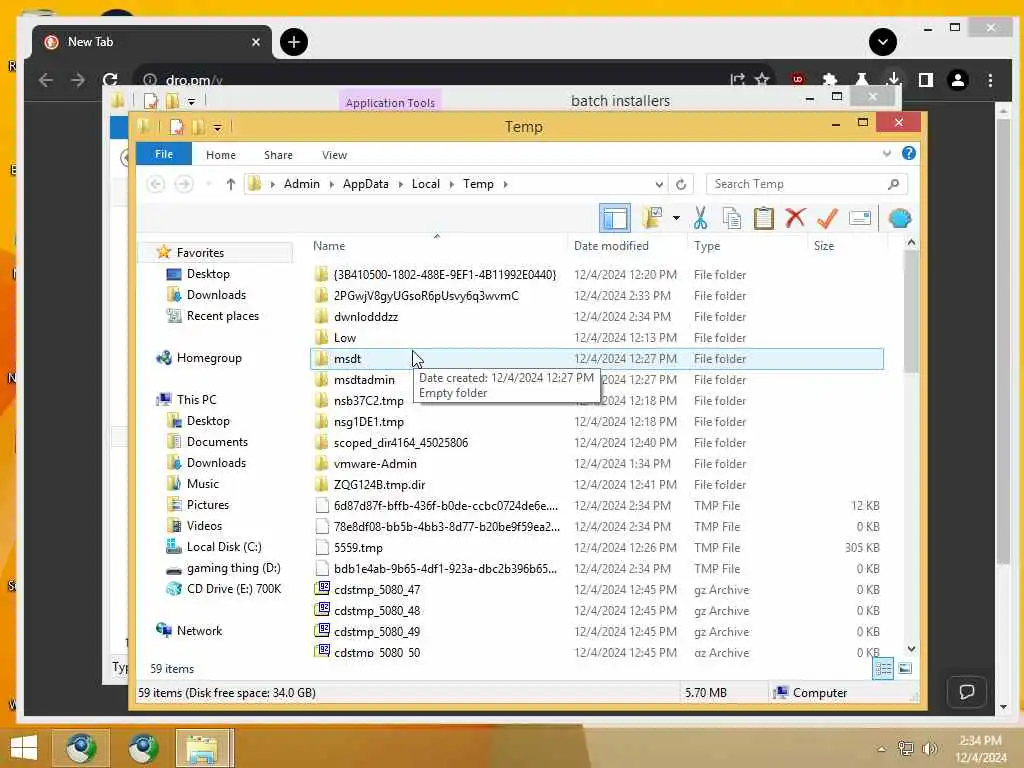The height and width of the screenshot is (768, 1024).
Task: Open the File menu tab
Action: [x=164, y=154]
